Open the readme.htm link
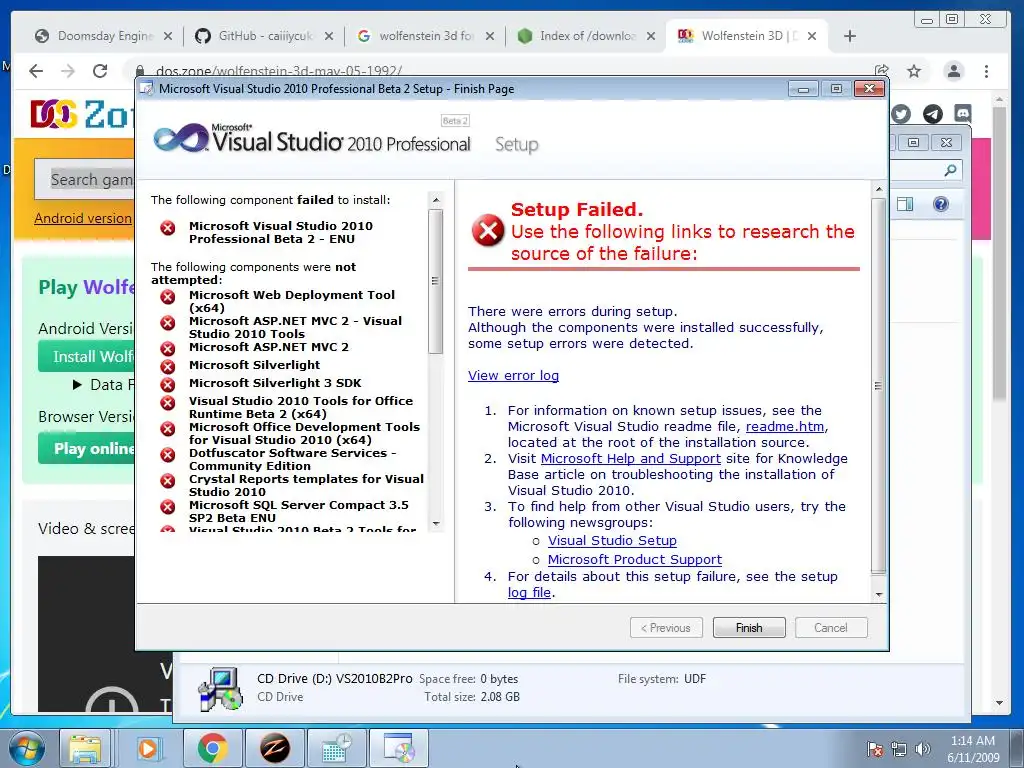This screenshot has height=768, width=1024. coord(785,426)
